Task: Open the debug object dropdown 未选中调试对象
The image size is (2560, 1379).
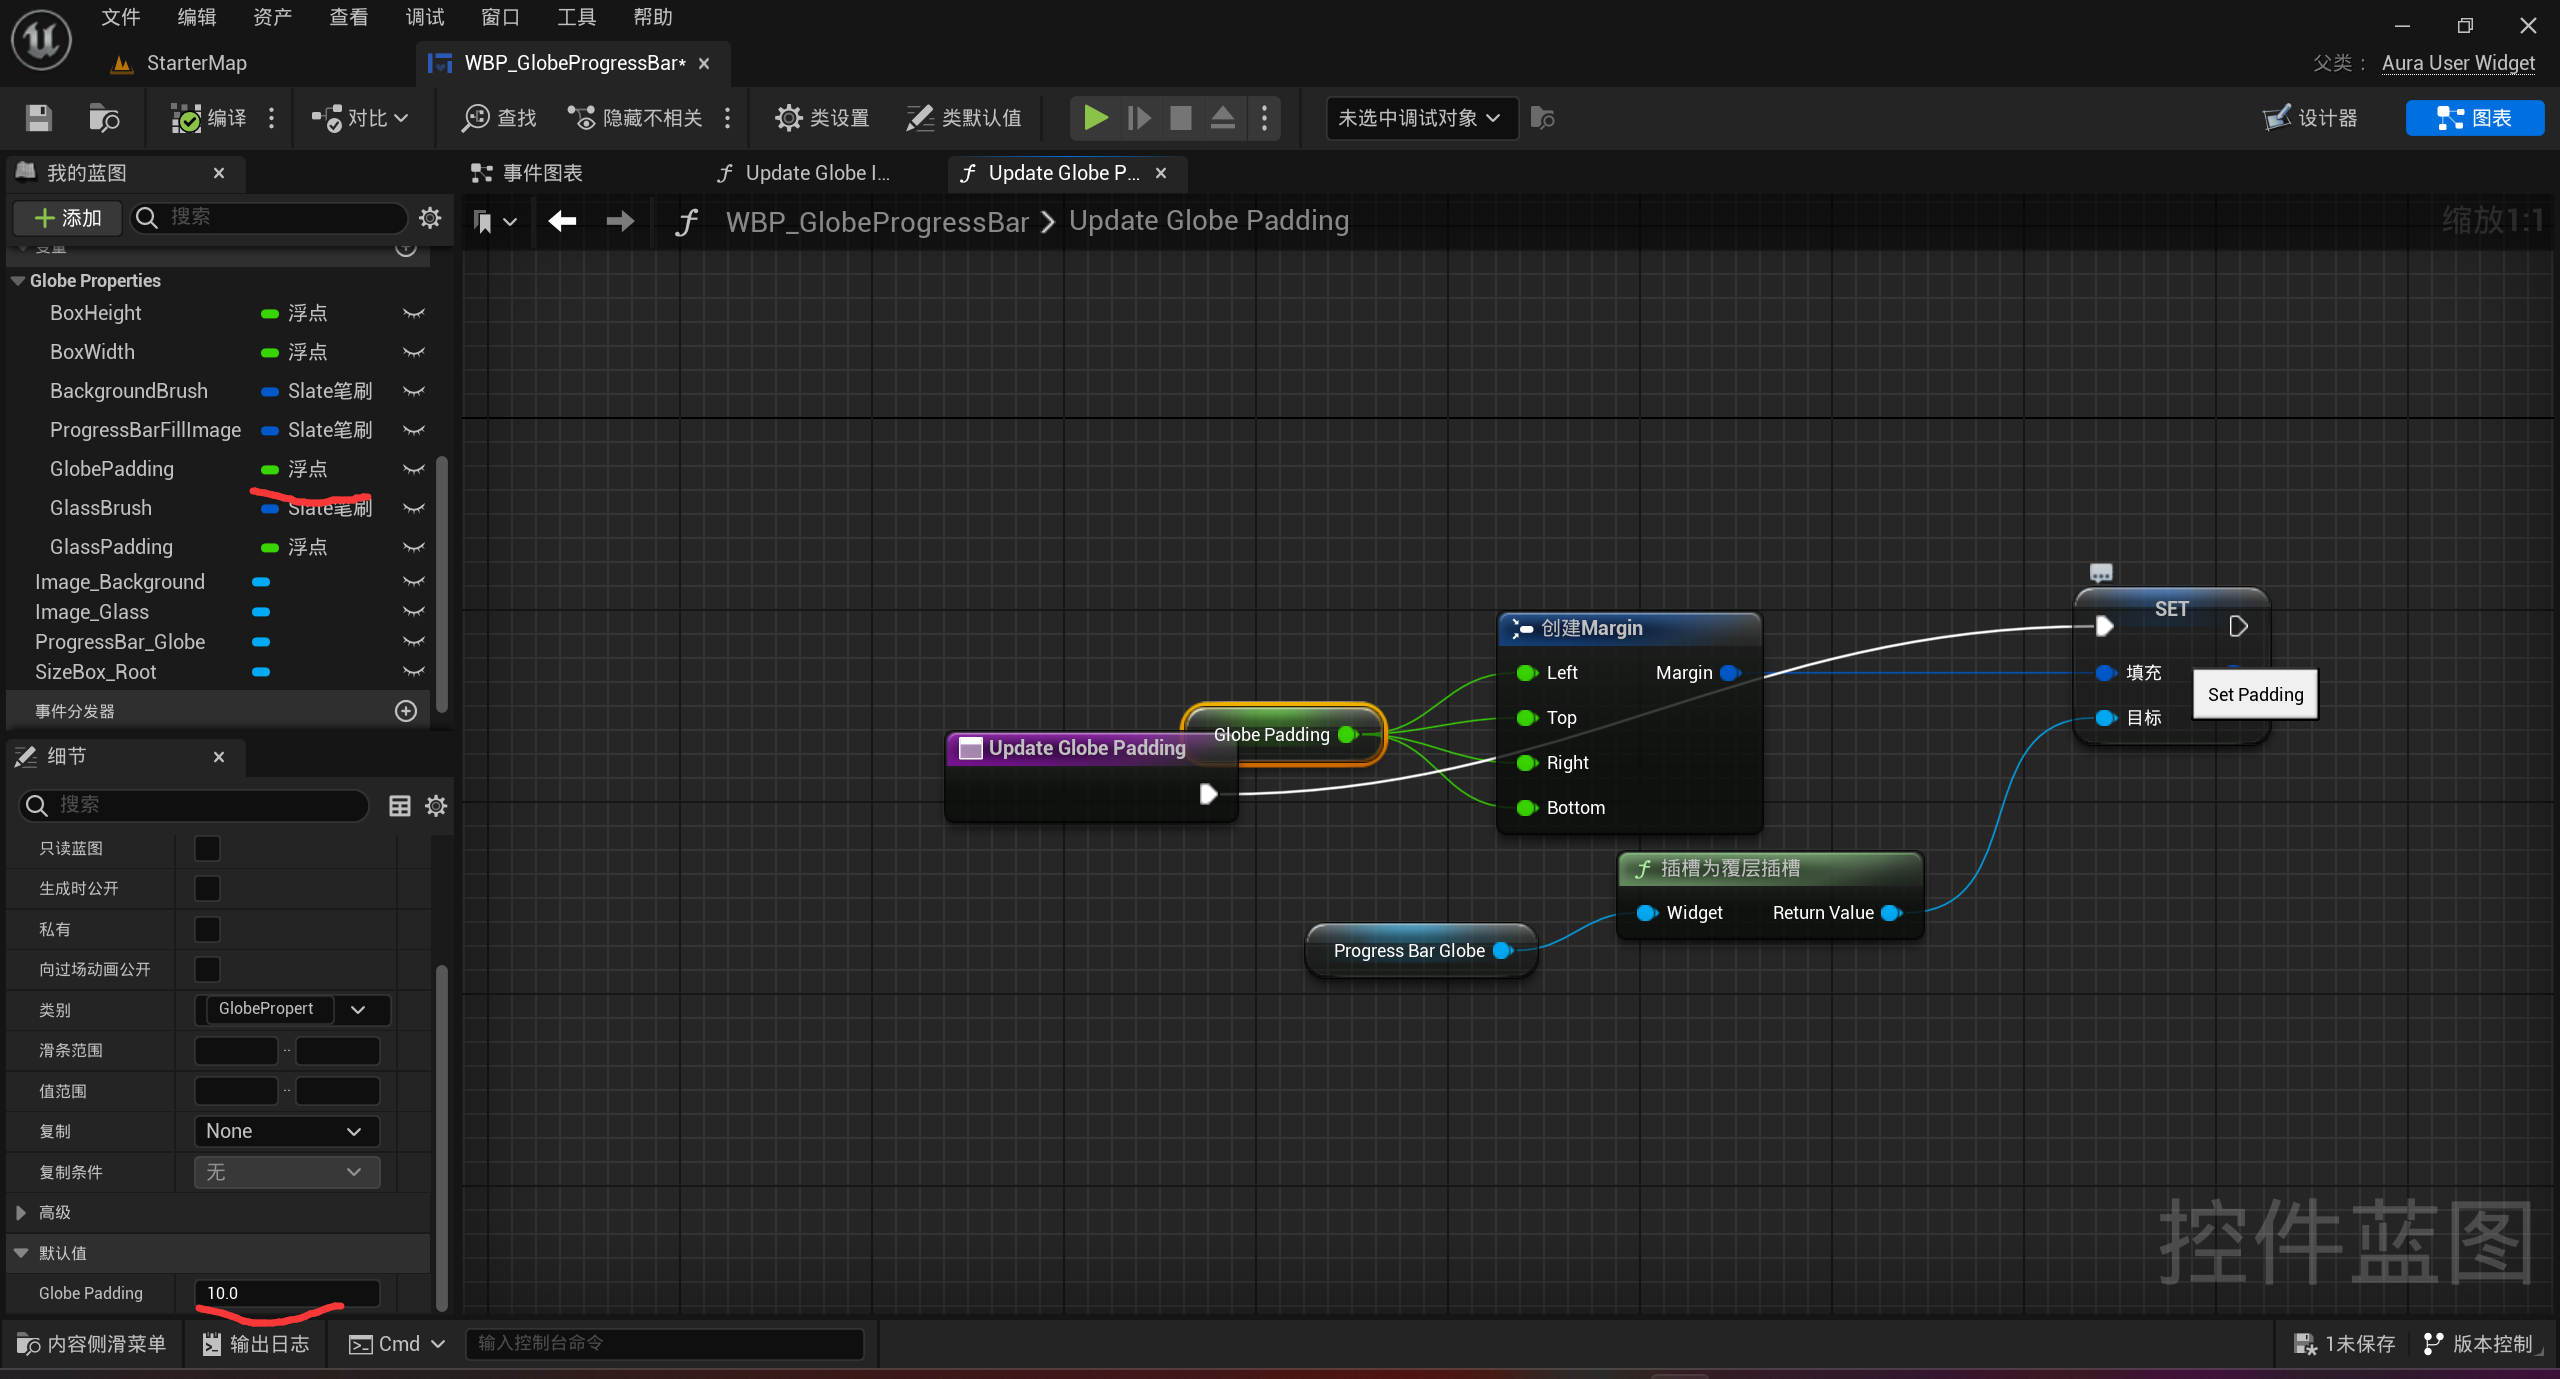Action: (1420, 118)
